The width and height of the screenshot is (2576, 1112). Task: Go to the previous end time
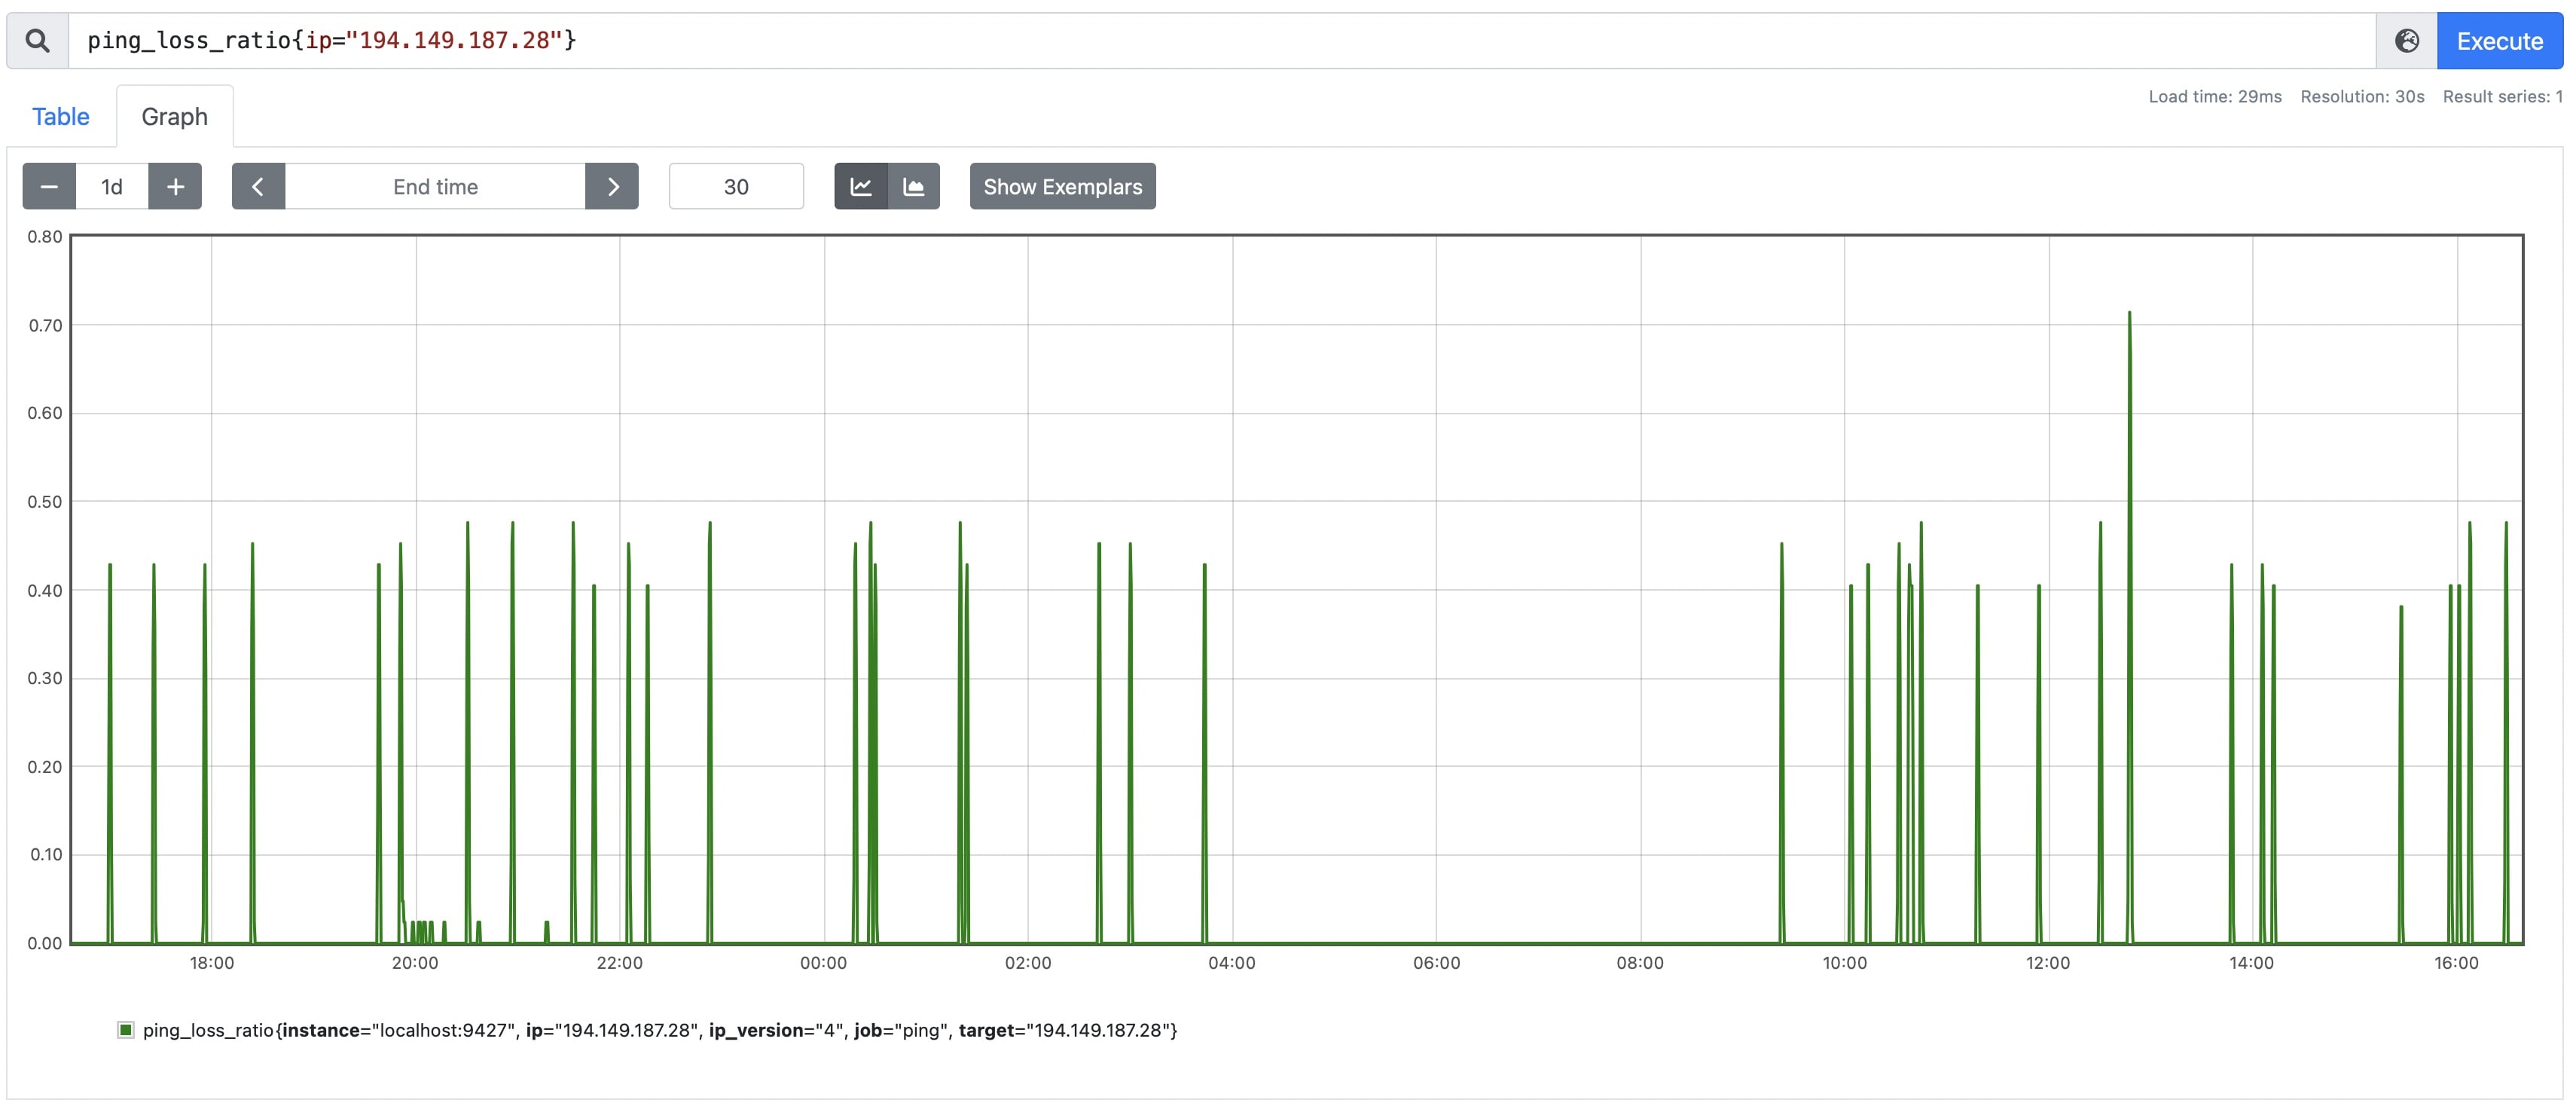tap(258, 187)
